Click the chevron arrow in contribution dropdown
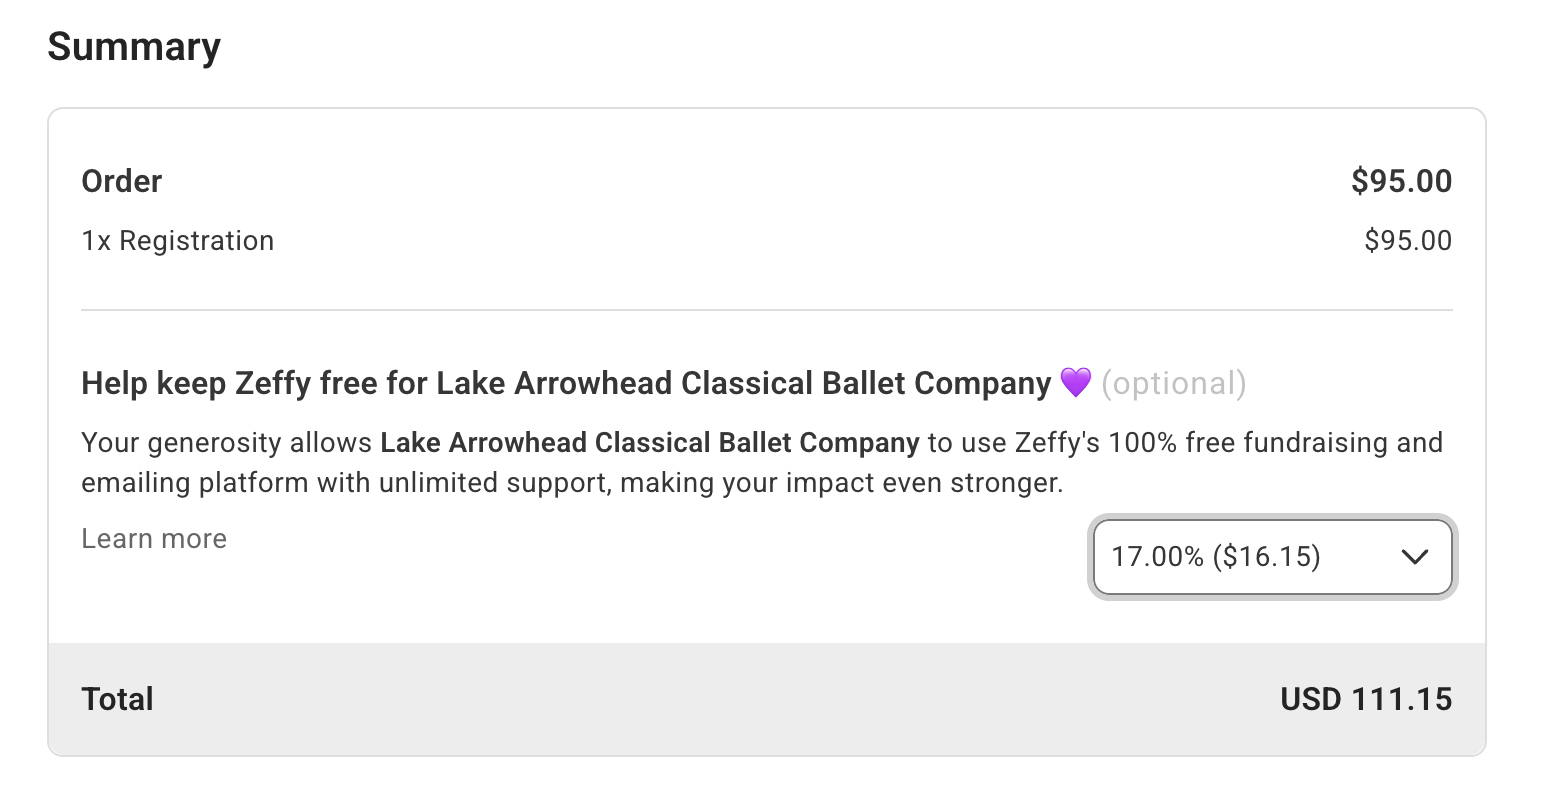 tap(1415, 557)
